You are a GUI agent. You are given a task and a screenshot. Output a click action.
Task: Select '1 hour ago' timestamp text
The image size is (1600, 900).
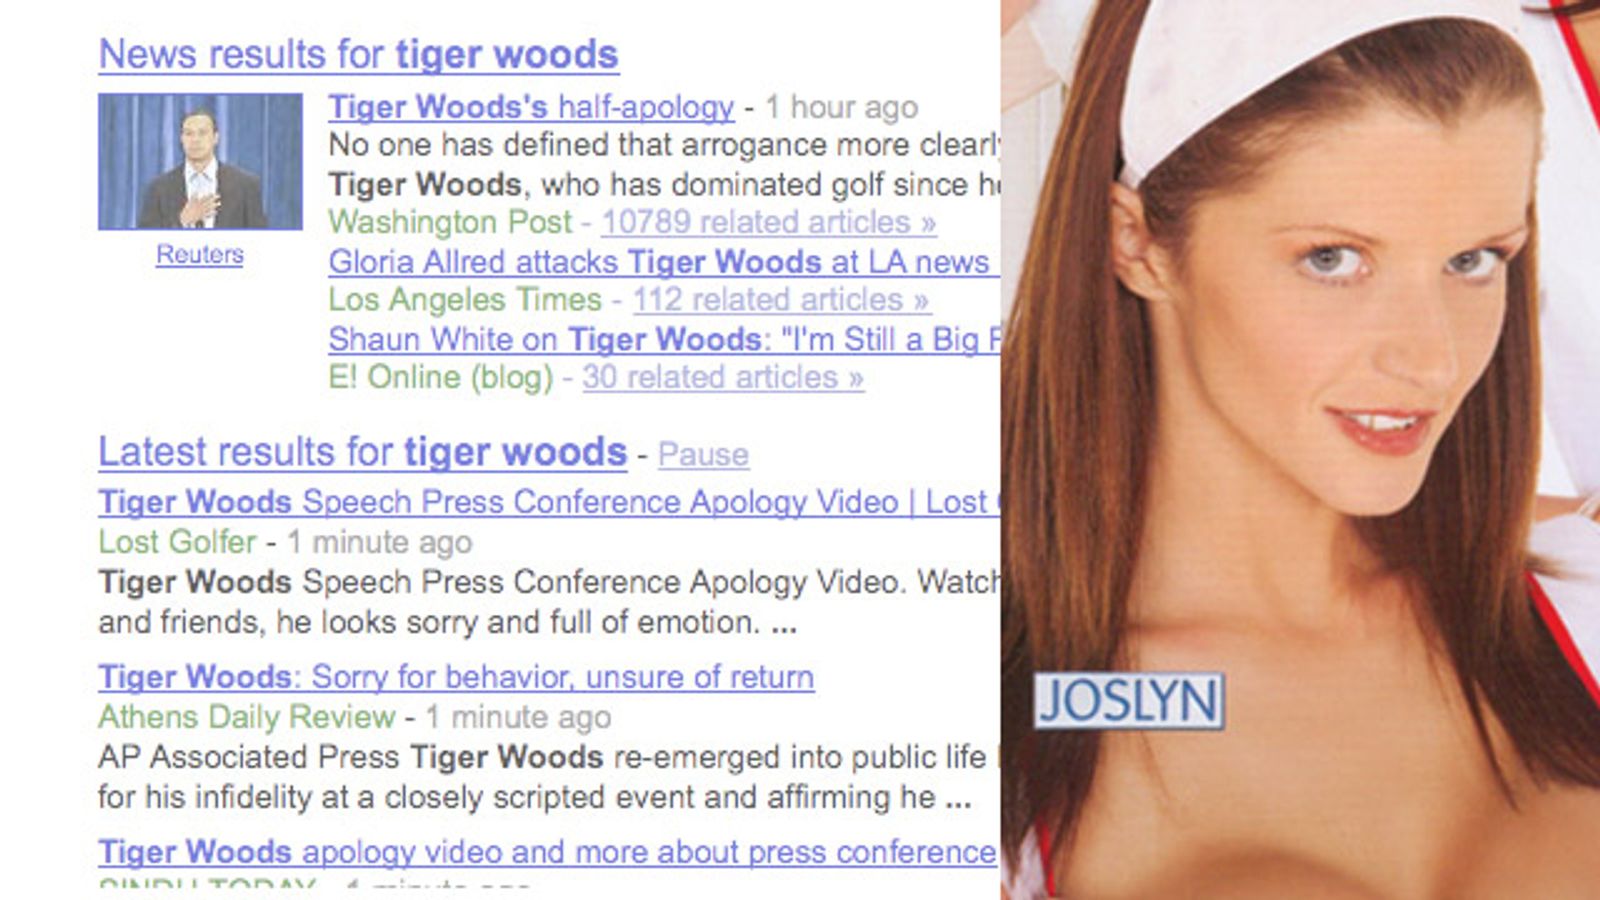[x=841, y=107]
